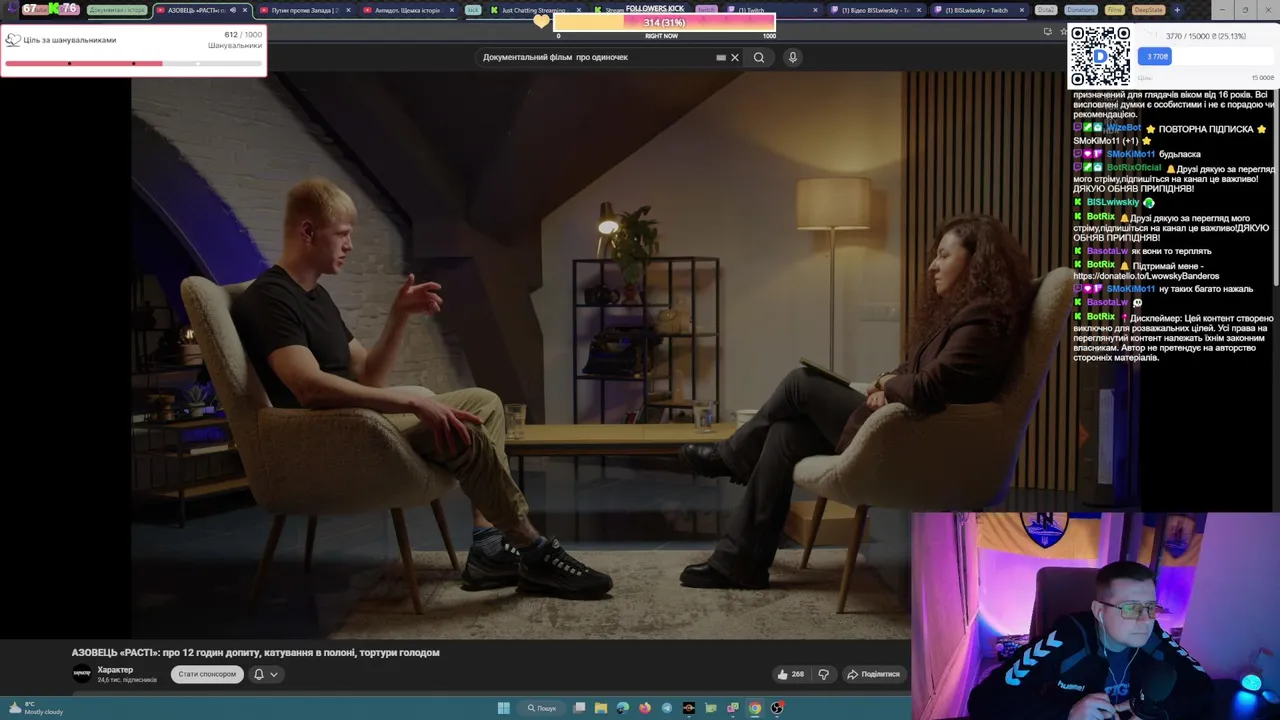This screenshot has height=720, width=1280.
Task: Click the Ціль за шанувальниками progress bar
Action: point(133,63)
